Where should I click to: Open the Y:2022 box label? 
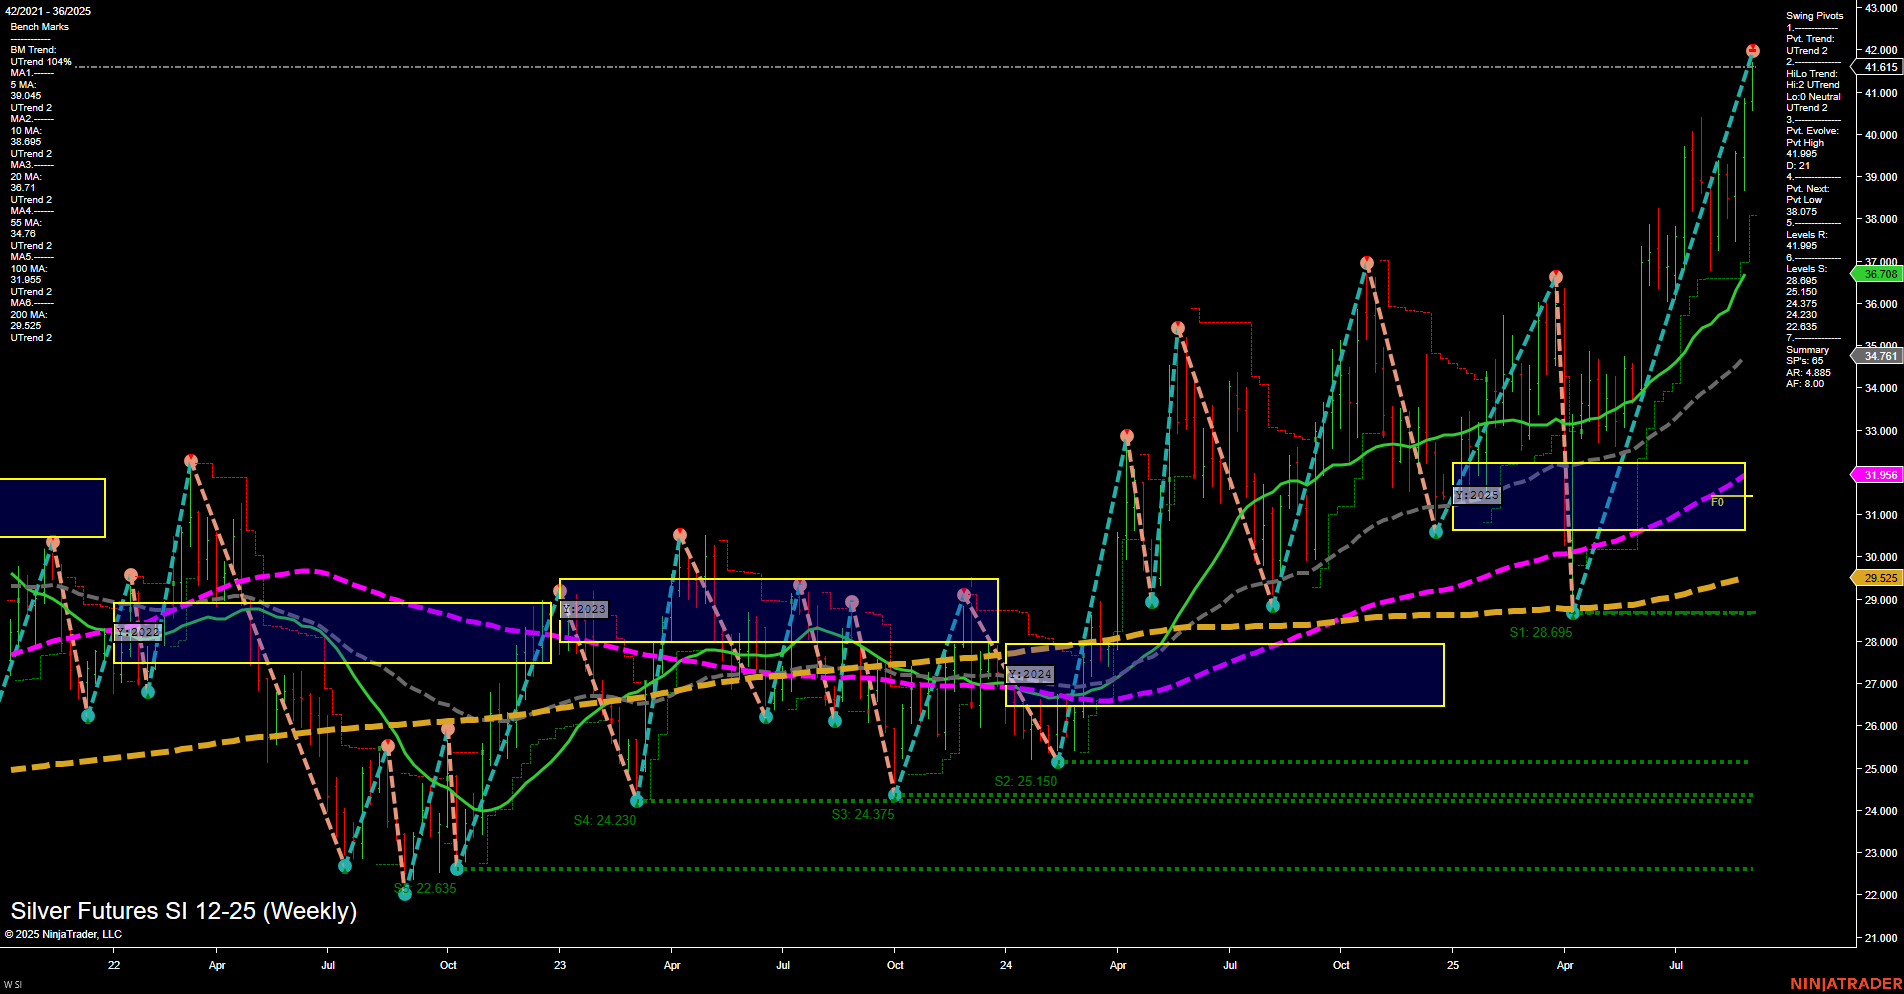coord(139,632)
